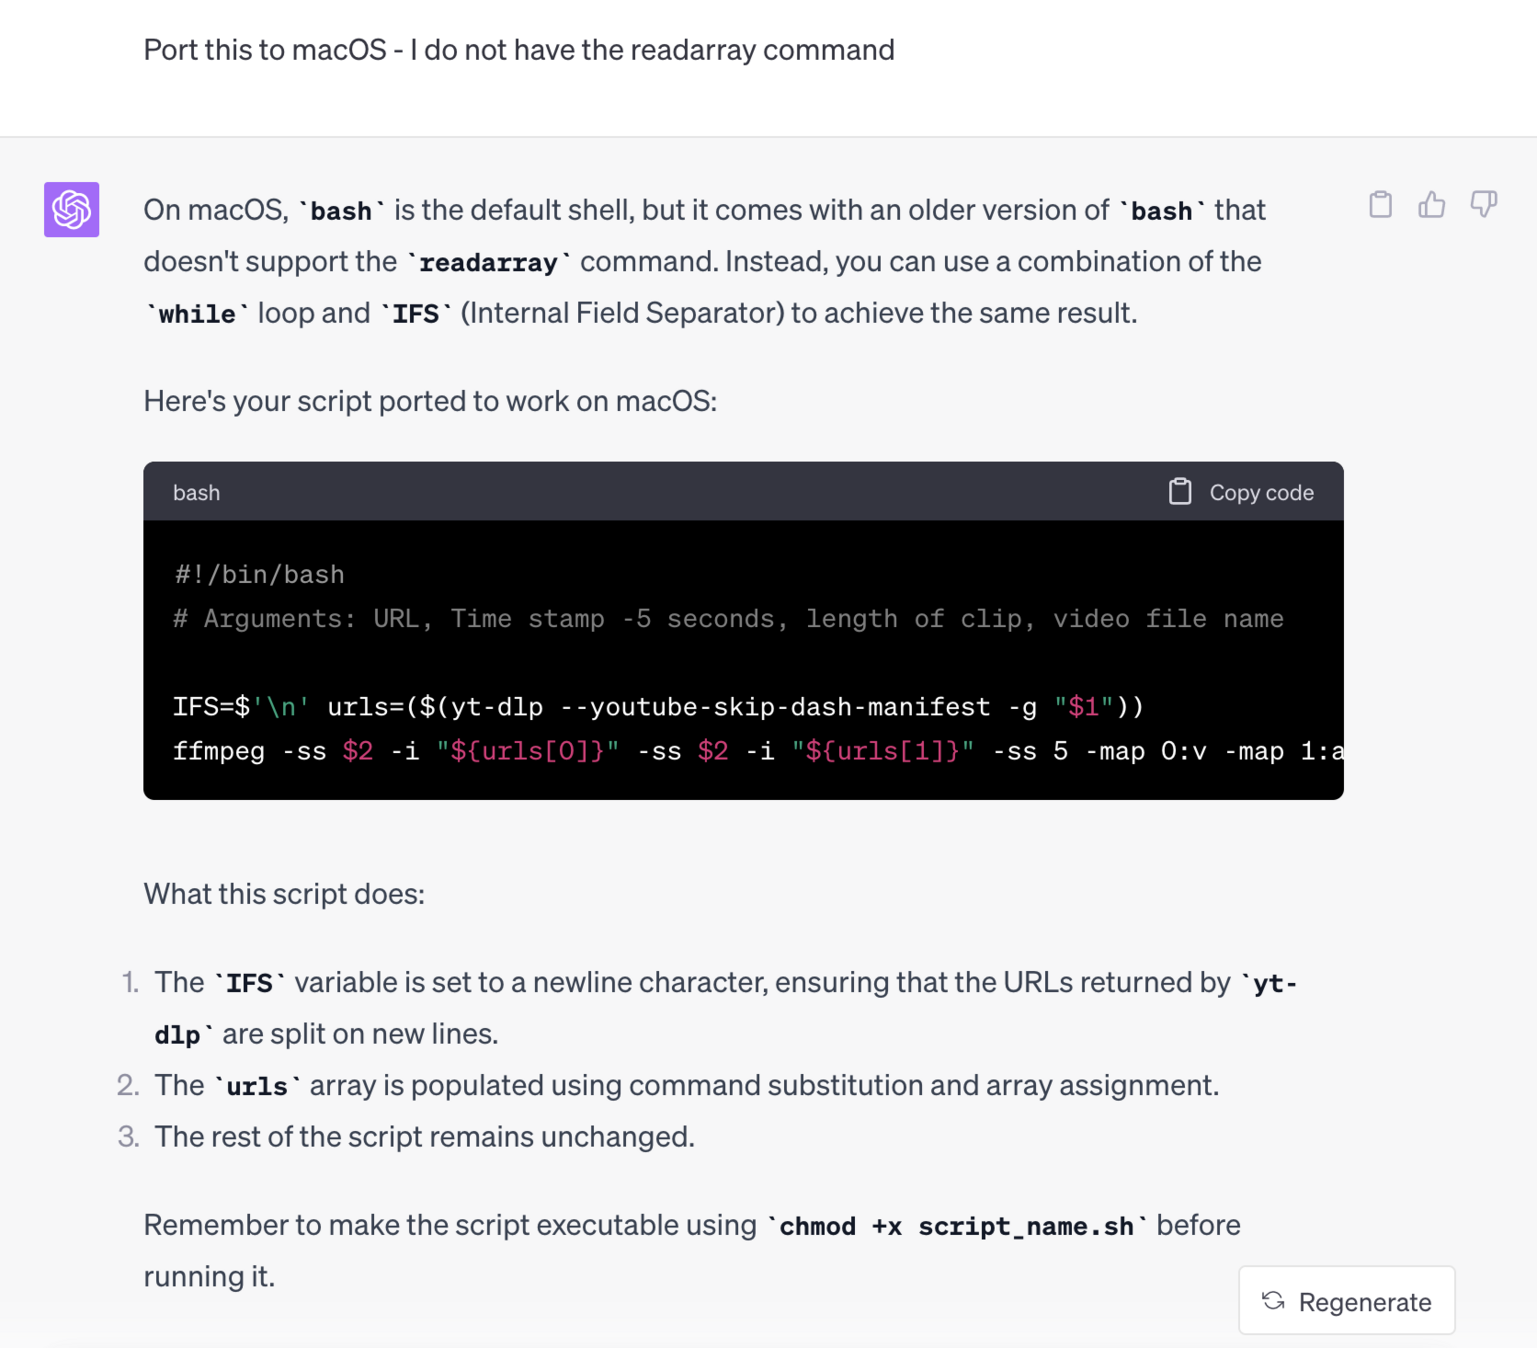
Task: Click the third list item about unchanged script
Action: [x=424, y=1137]
